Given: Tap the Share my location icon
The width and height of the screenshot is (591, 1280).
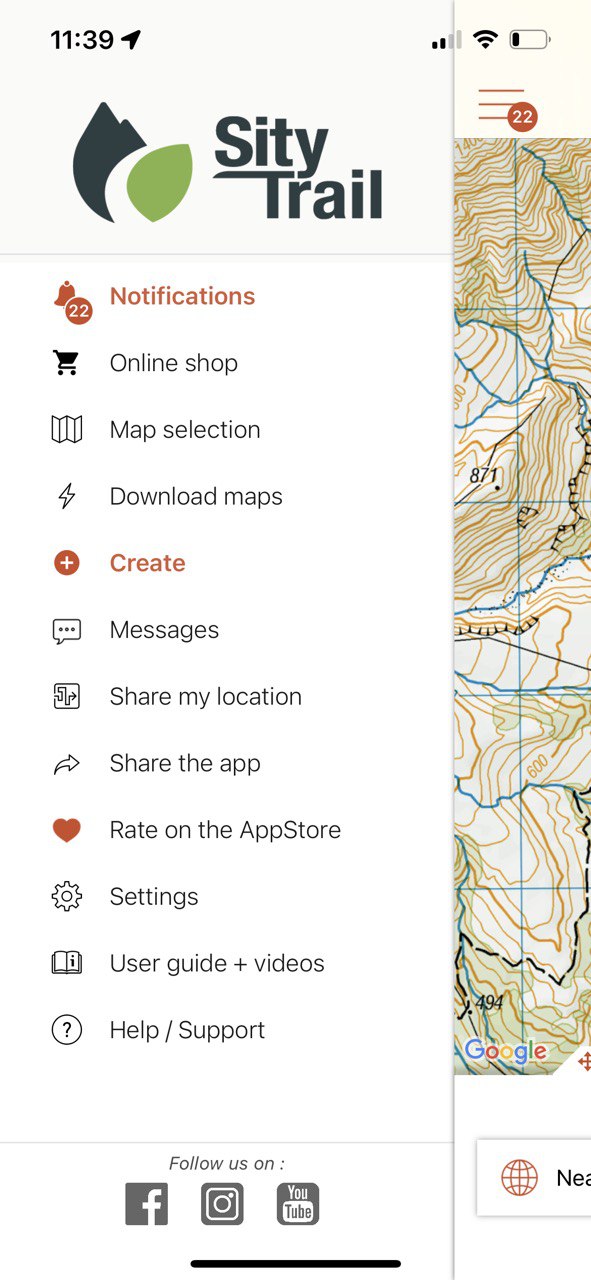Looking at the screenshot, I should coord(67,697).
